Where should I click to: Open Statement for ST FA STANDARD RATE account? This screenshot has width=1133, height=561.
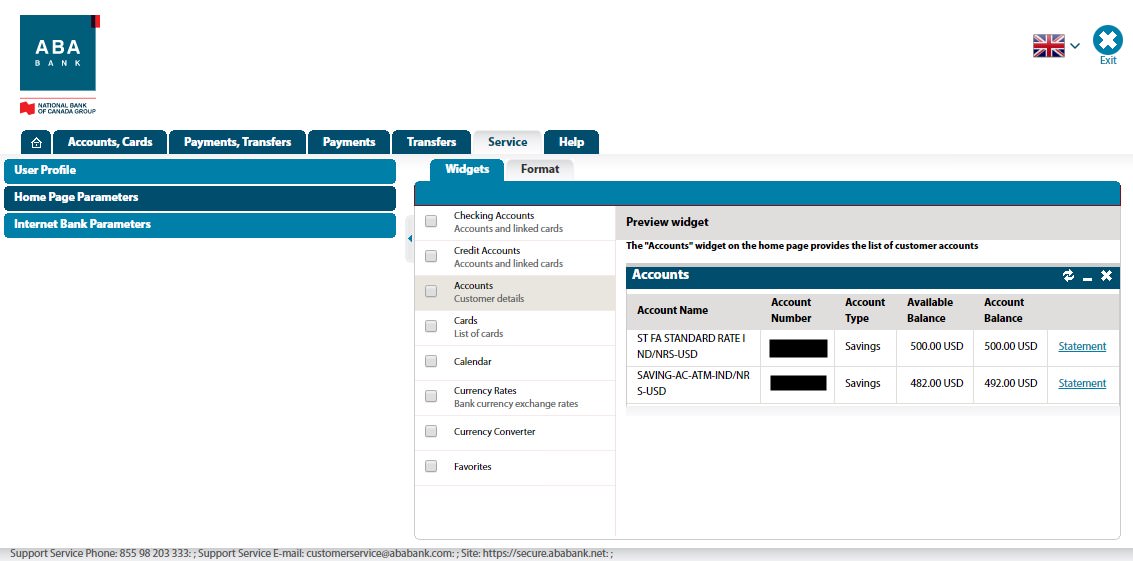(x=1082, y=347)
